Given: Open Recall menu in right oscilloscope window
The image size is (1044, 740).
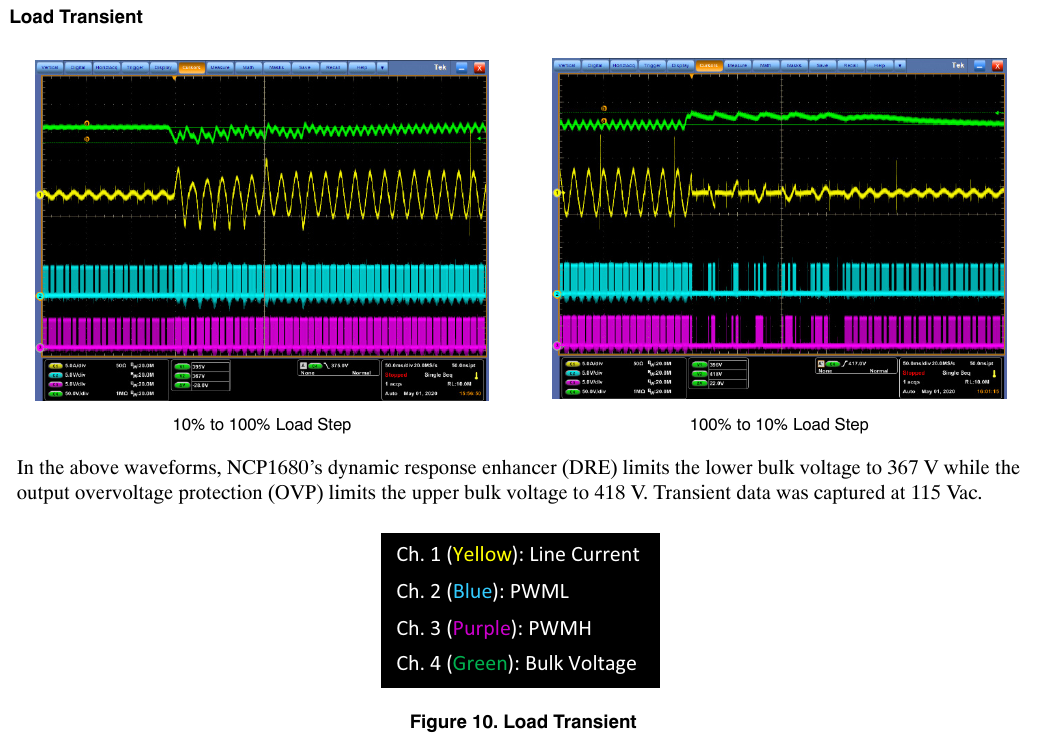Looking at the screenshot, I should [851, 65].
